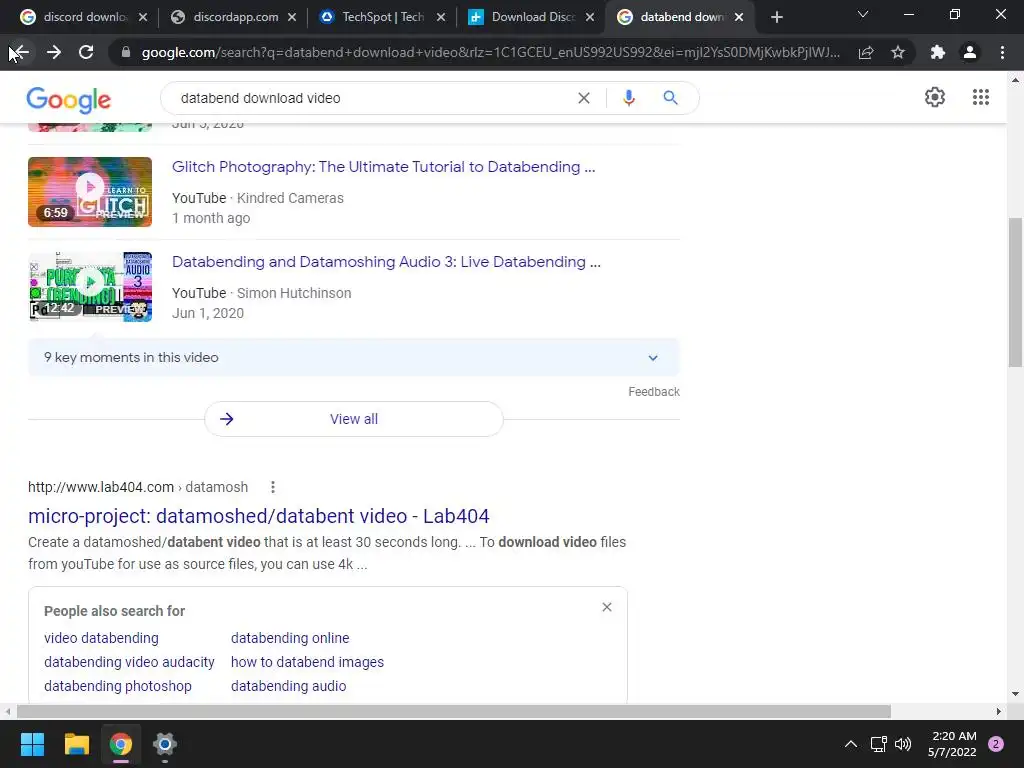Click the browser forward arrow

click(x=54, y=52)
